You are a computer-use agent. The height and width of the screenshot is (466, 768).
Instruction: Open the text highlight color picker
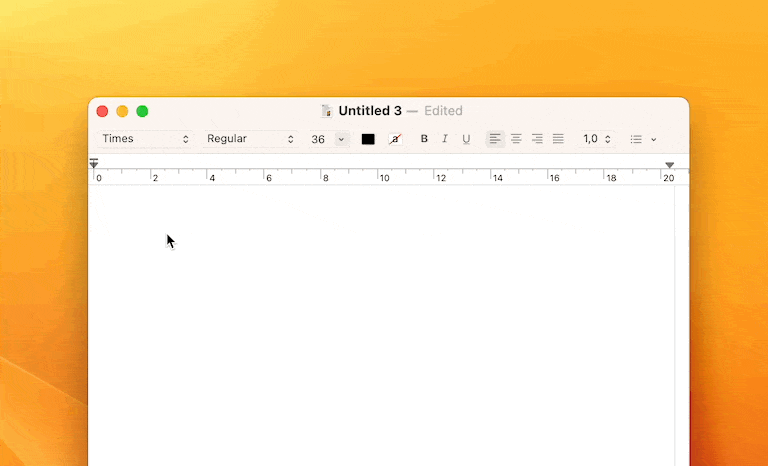(395, 139)
